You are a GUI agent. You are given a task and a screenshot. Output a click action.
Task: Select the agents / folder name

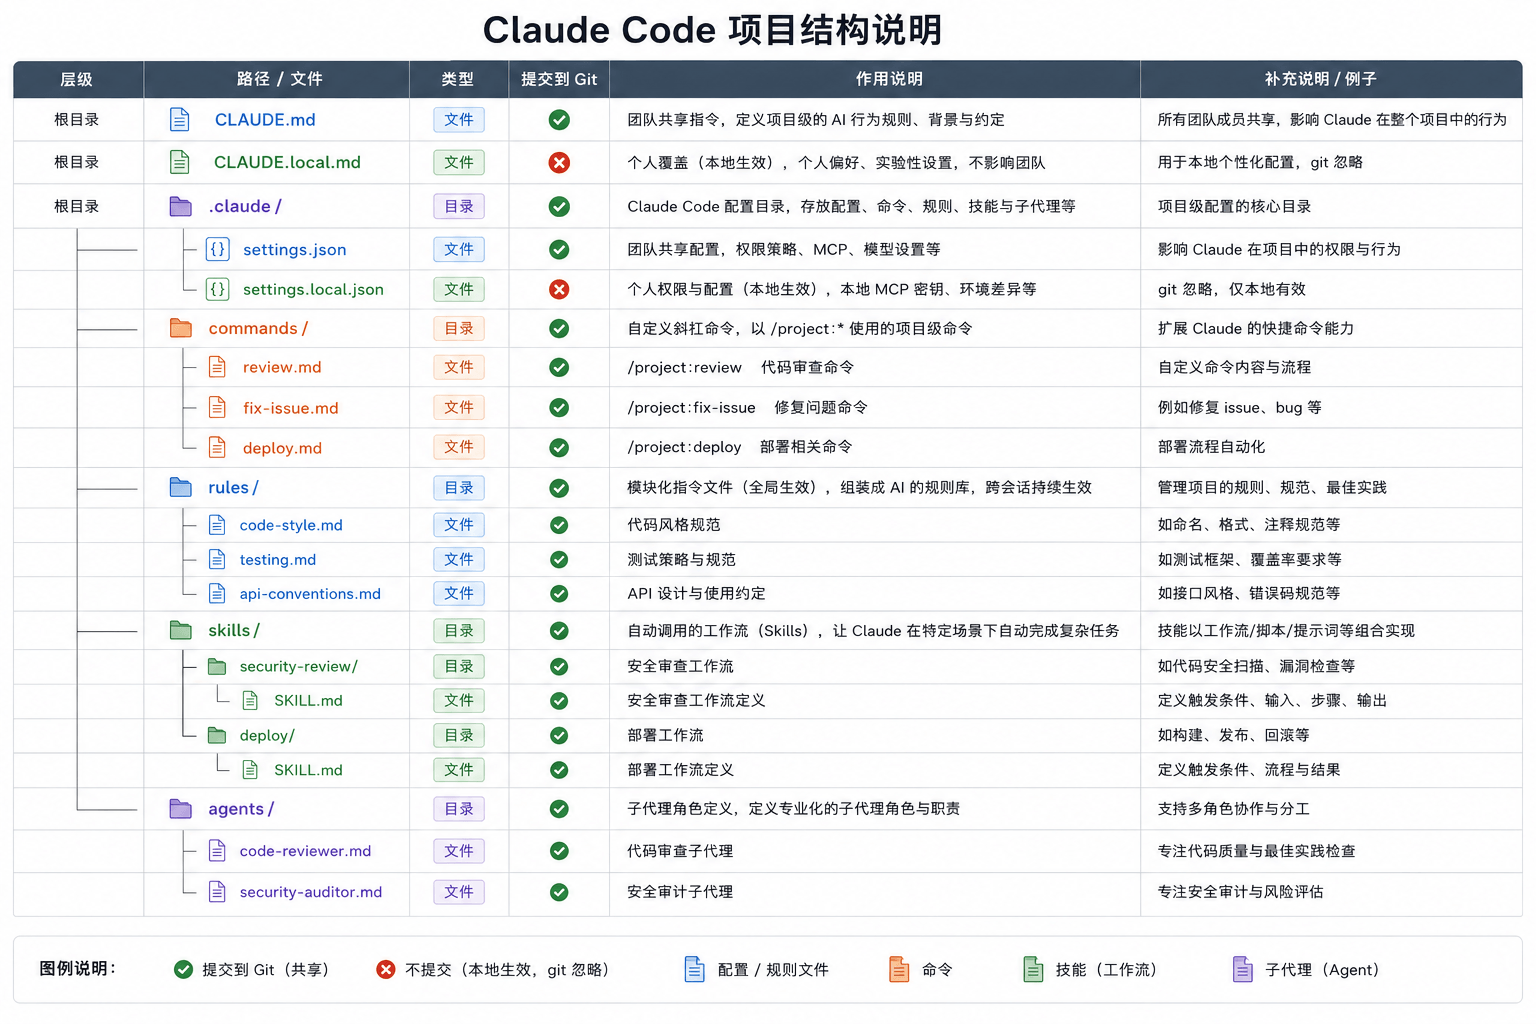[241, 808]
